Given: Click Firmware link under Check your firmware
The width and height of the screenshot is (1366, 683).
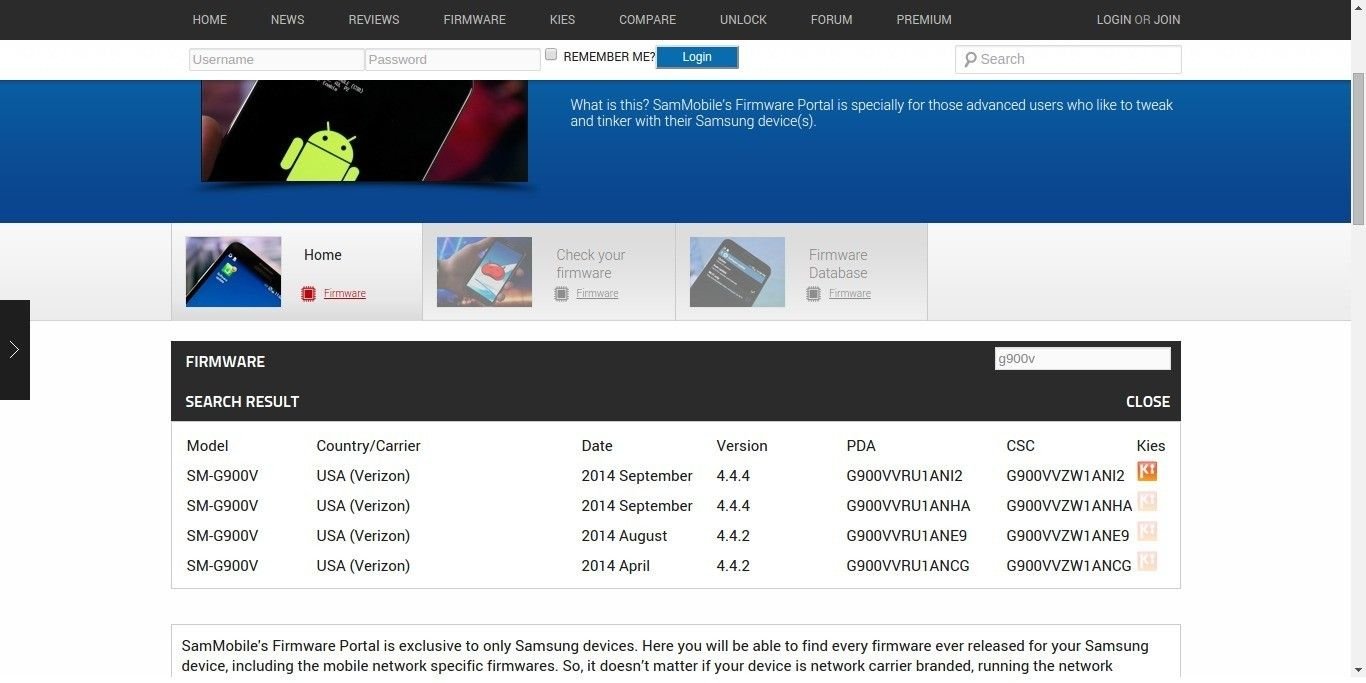Looking at the screenshot, I should coord(597,294).
